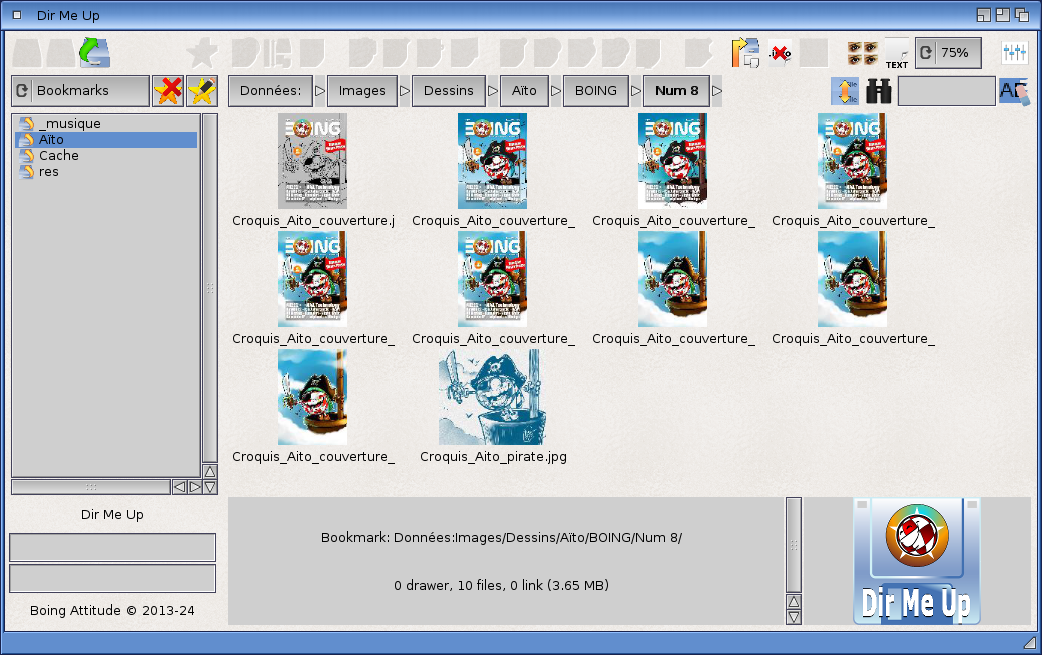The width and height of the screenshot is (1042, 655).
Task: Expand the arrow after Num 8 breadcrumb
Action: (717, 91)
